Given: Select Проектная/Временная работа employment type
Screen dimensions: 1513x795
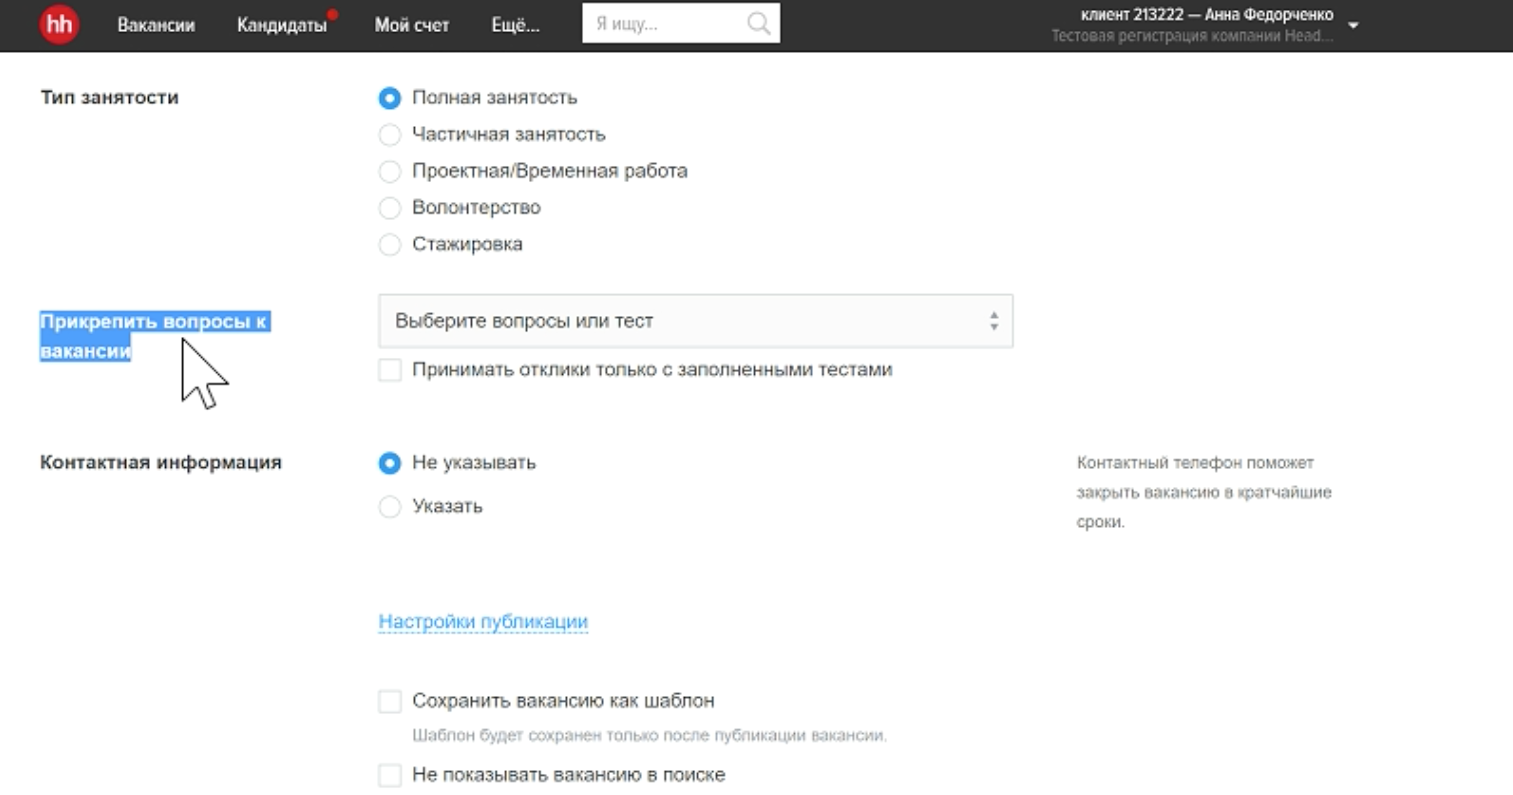Looking at the screenshot, I should pos(390,171).
